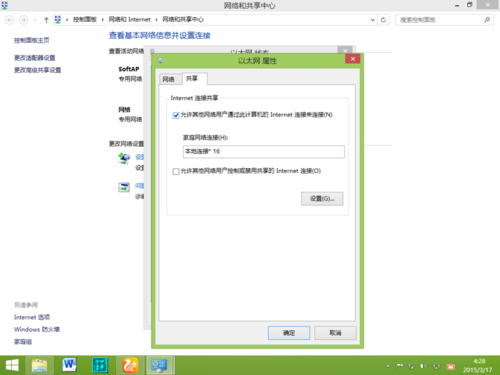The width and height of the screenshot is (500, 375).
Task: Go up one level with up arrow
Action: 46,20
